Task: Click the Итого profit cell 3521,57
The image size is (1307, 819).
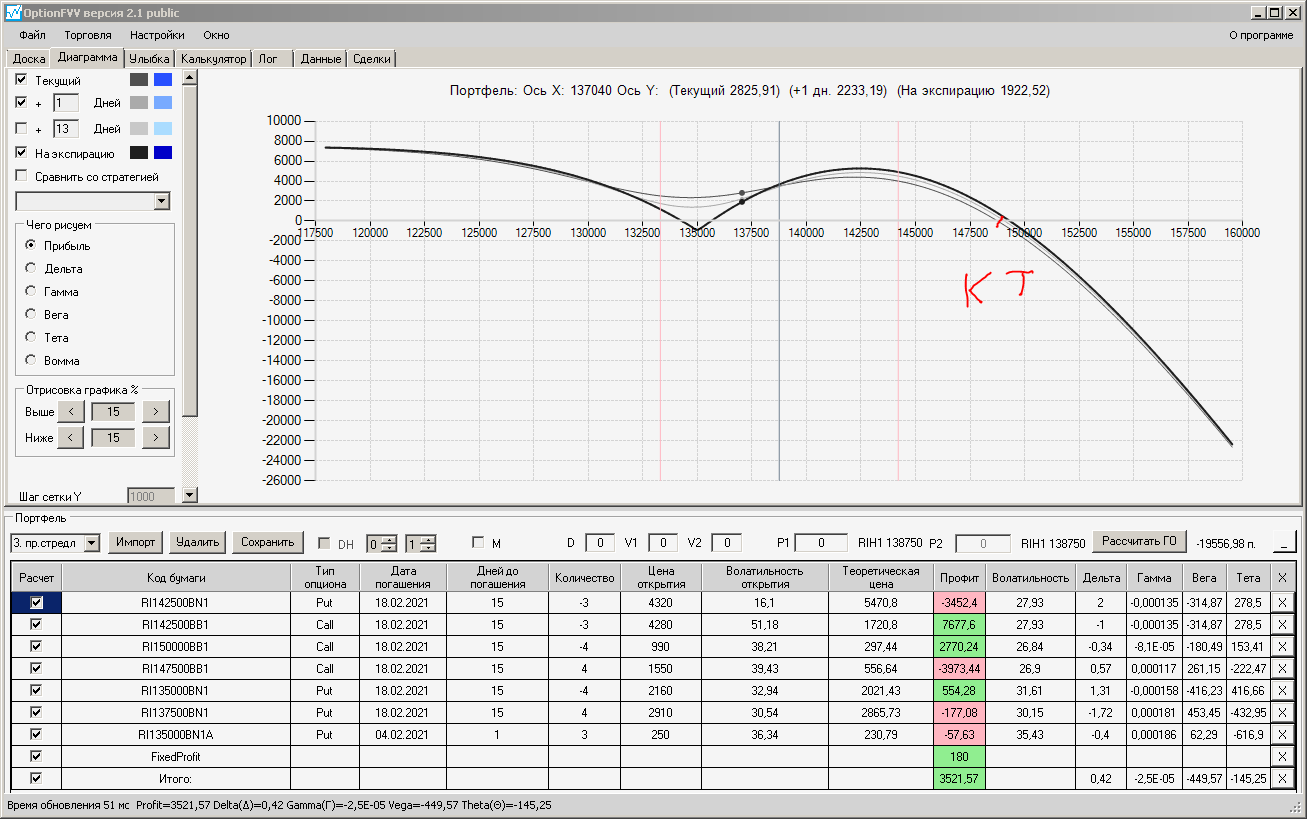Action: click(958, 779)
